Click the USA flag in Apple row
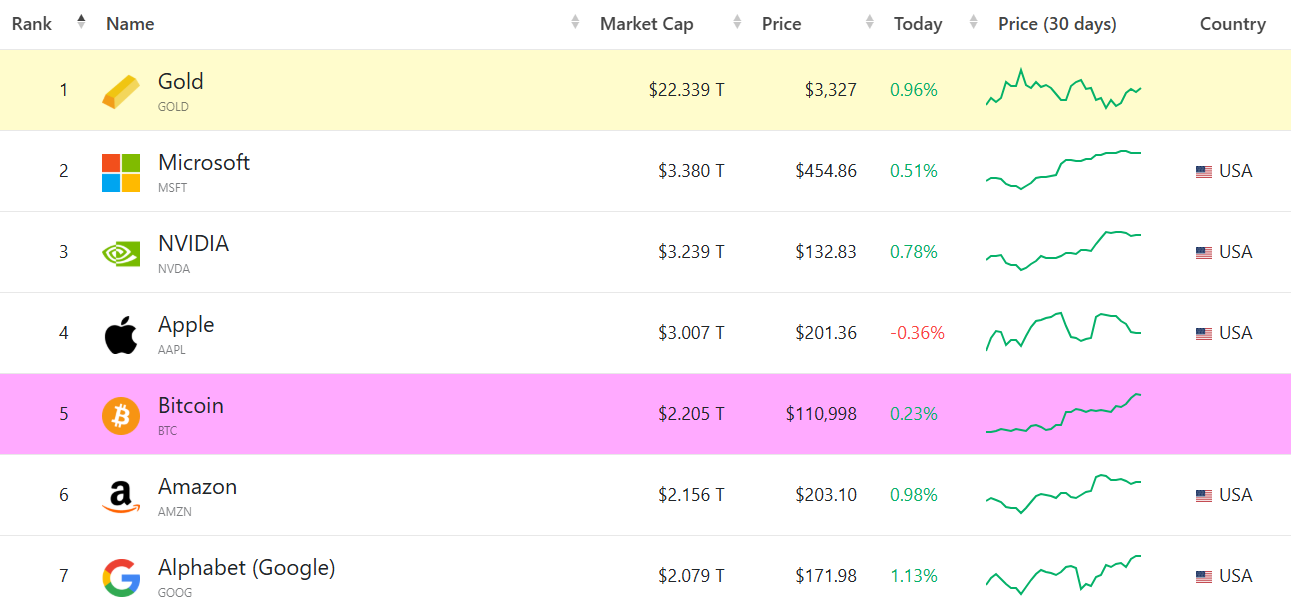This screenshot has height=601, width=1291. click(1204, 334)
